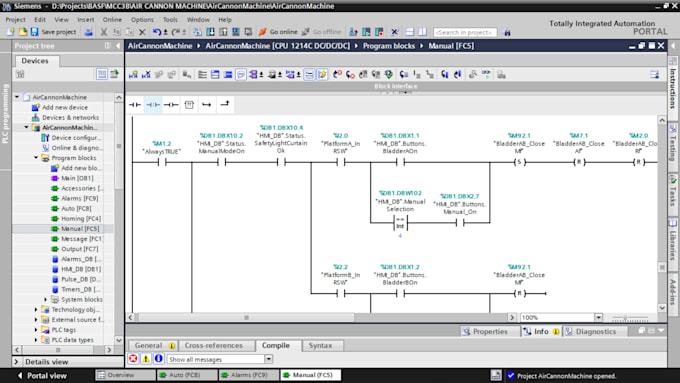Open Overview in the bottom editor bar
Image resolution: width=680 pixels, height=383 pixels.
125,375
